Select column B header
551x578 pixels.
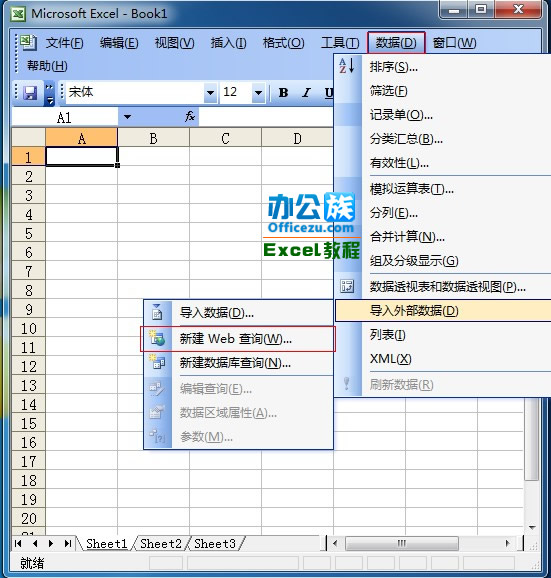point(153,138)
